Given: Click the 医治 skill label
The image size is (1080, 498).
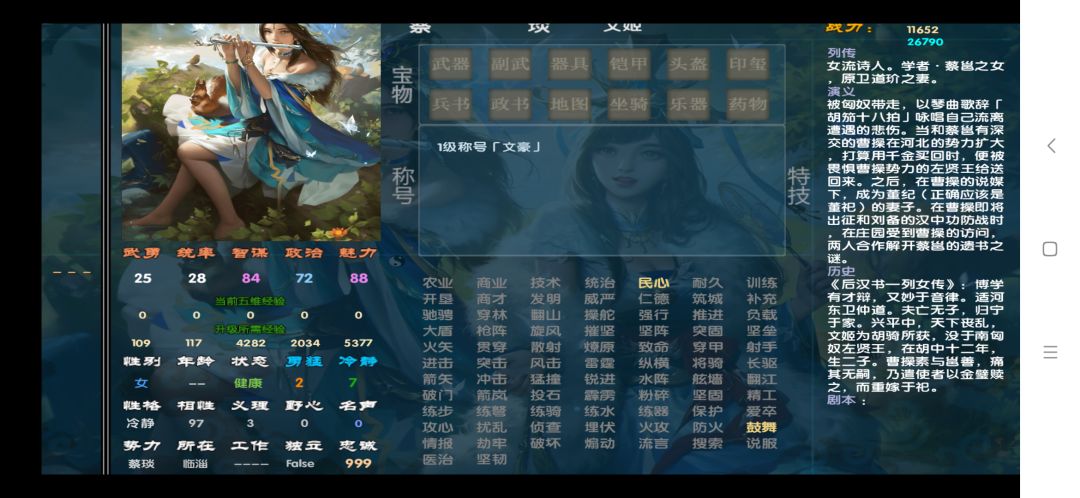Looking at the screenshot, I should click(x=437, y=459).
